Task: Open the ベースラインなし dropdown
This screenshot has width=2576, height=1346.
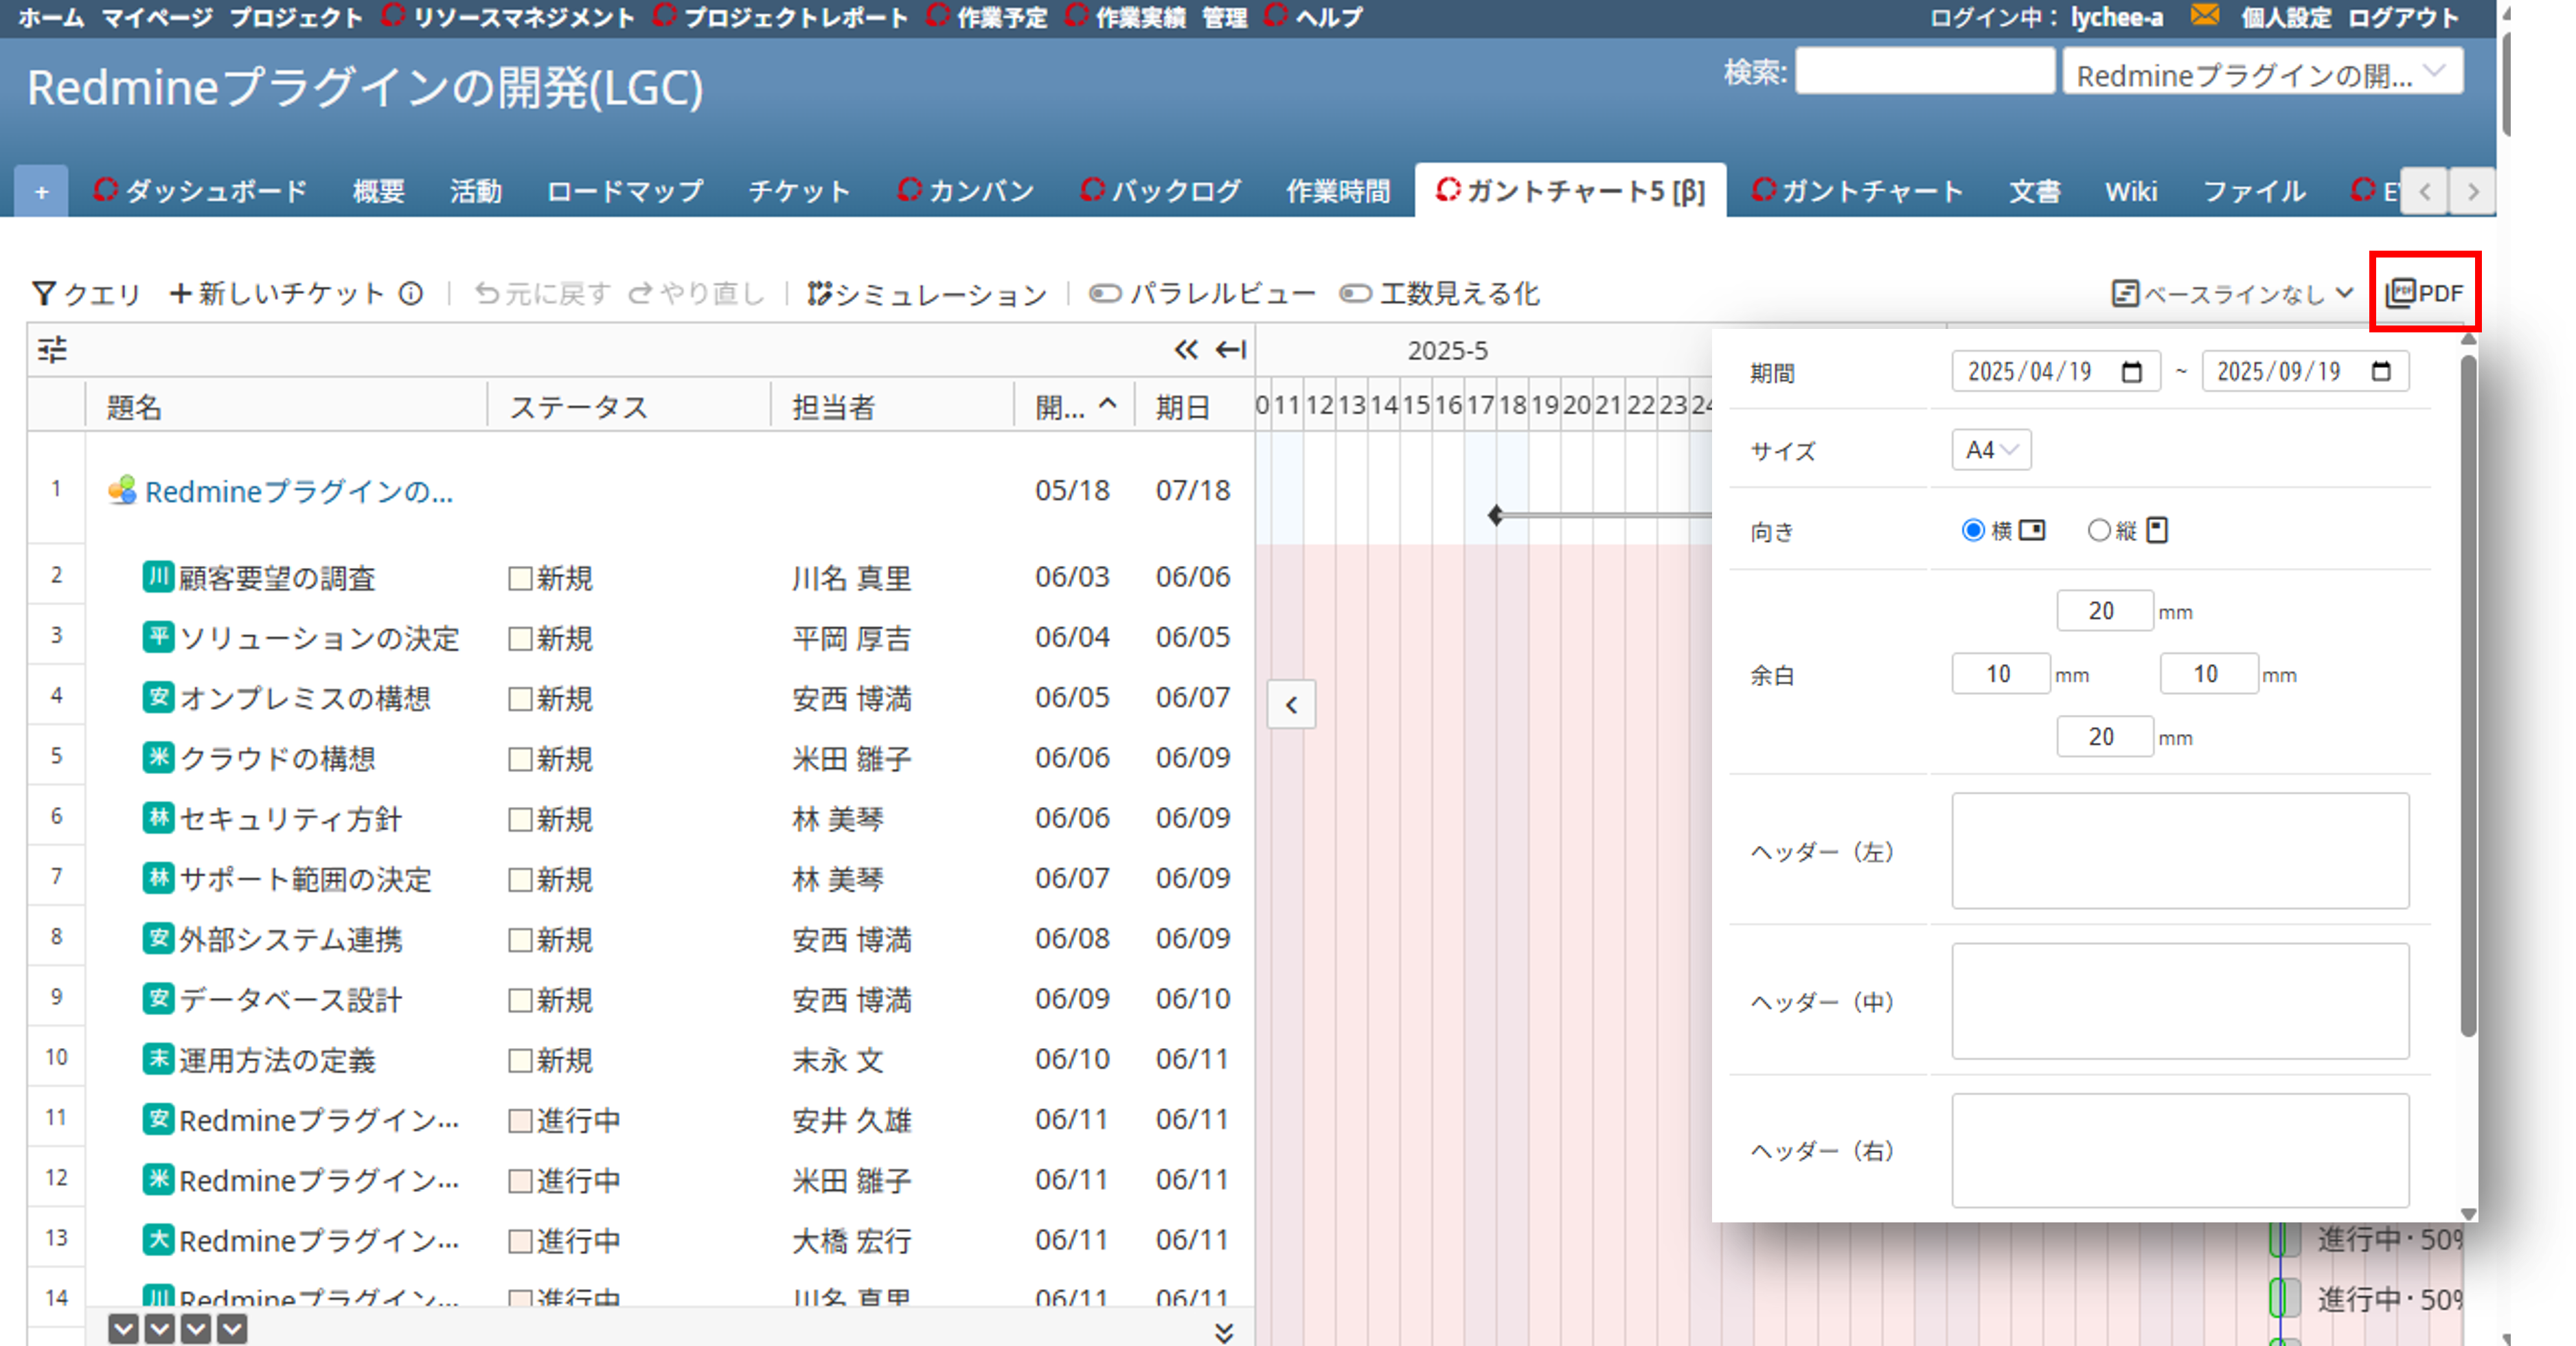Action: point(2233,293)
